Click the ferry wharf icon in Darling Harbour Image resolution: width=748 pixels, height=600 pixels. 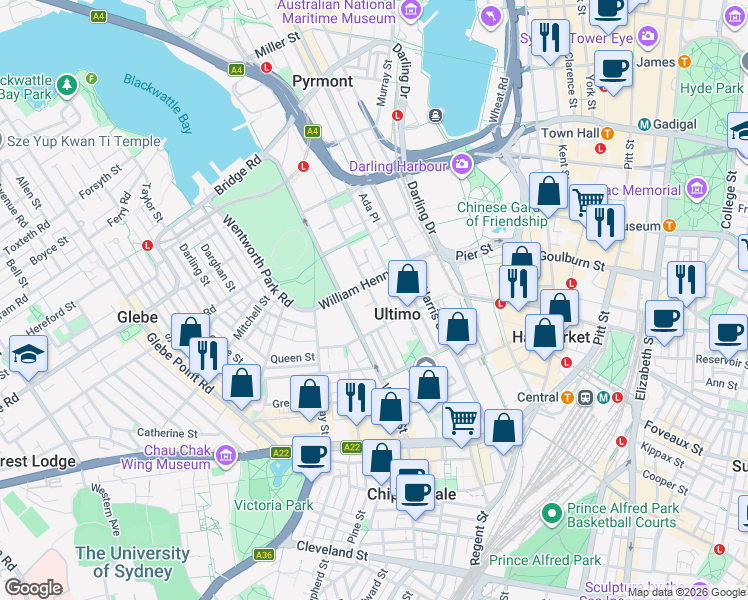tap(435, 115)
